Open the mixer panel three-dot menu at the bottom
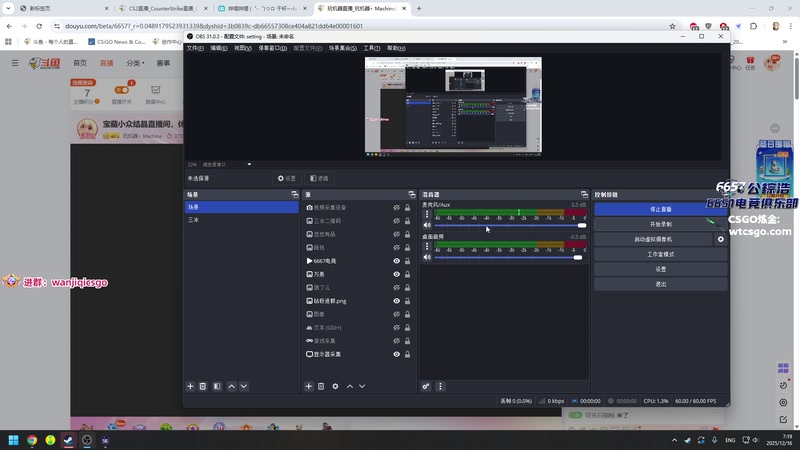 440,386
